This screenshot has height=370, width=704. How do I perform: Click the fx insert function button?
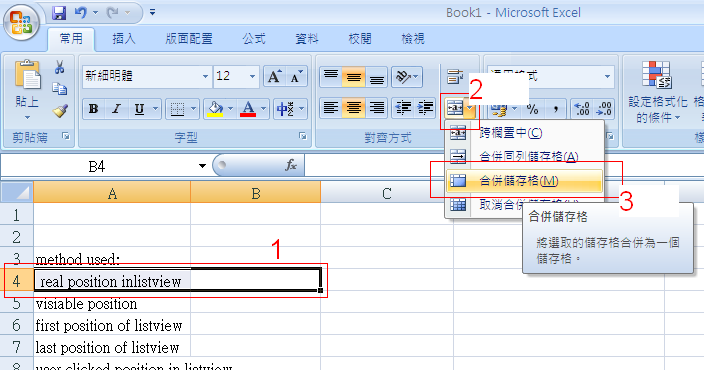click(x=291, y=166)
